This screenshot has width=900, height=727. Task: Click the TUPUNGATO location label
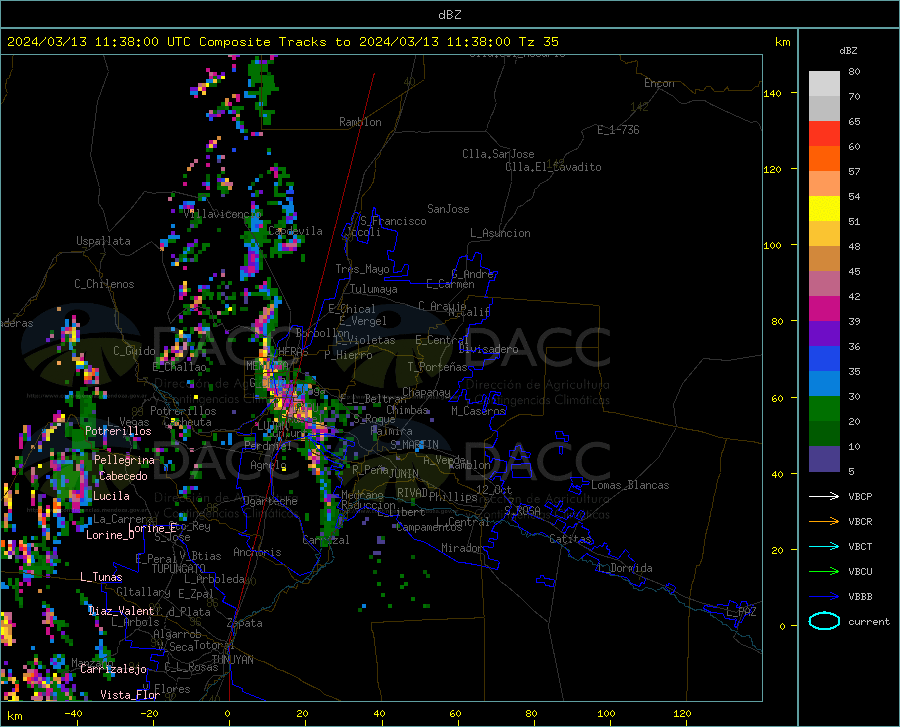click(x=179, y=569)
